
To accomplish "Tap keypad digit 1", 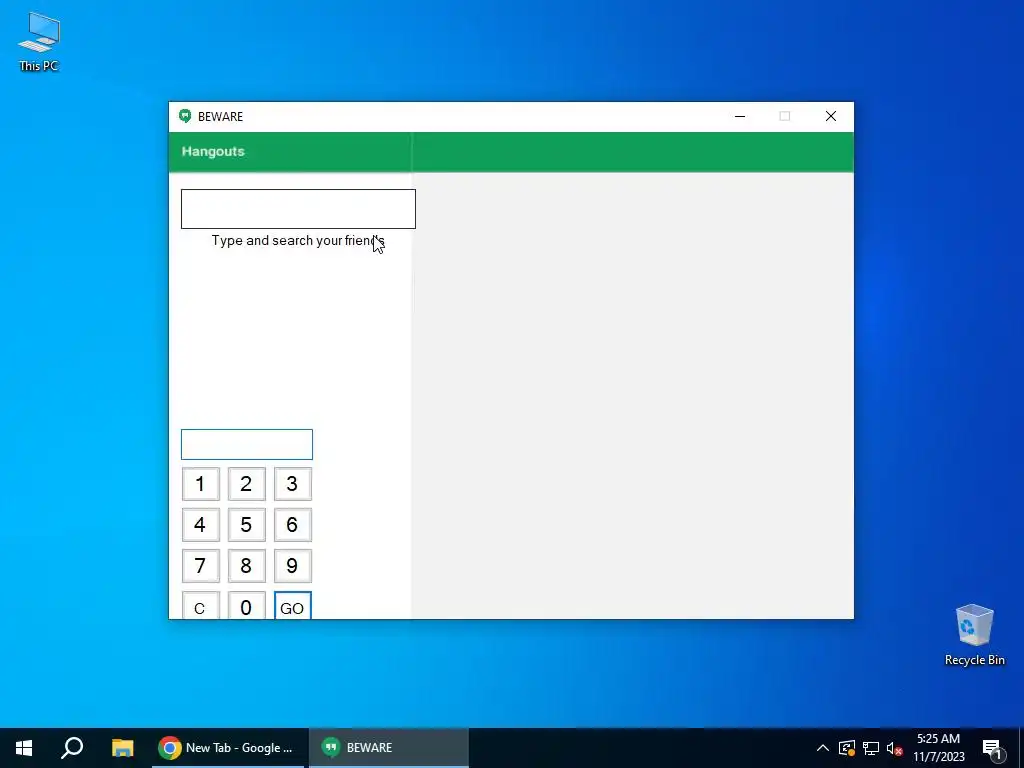I will pyautogui.click(x=200, y=484).
